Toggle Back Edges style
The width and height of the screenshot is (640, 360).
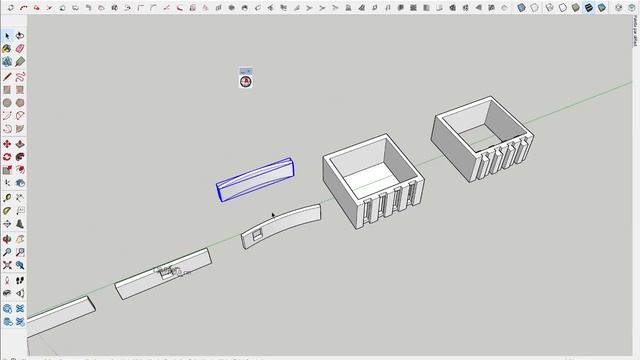tap(535, 7)
